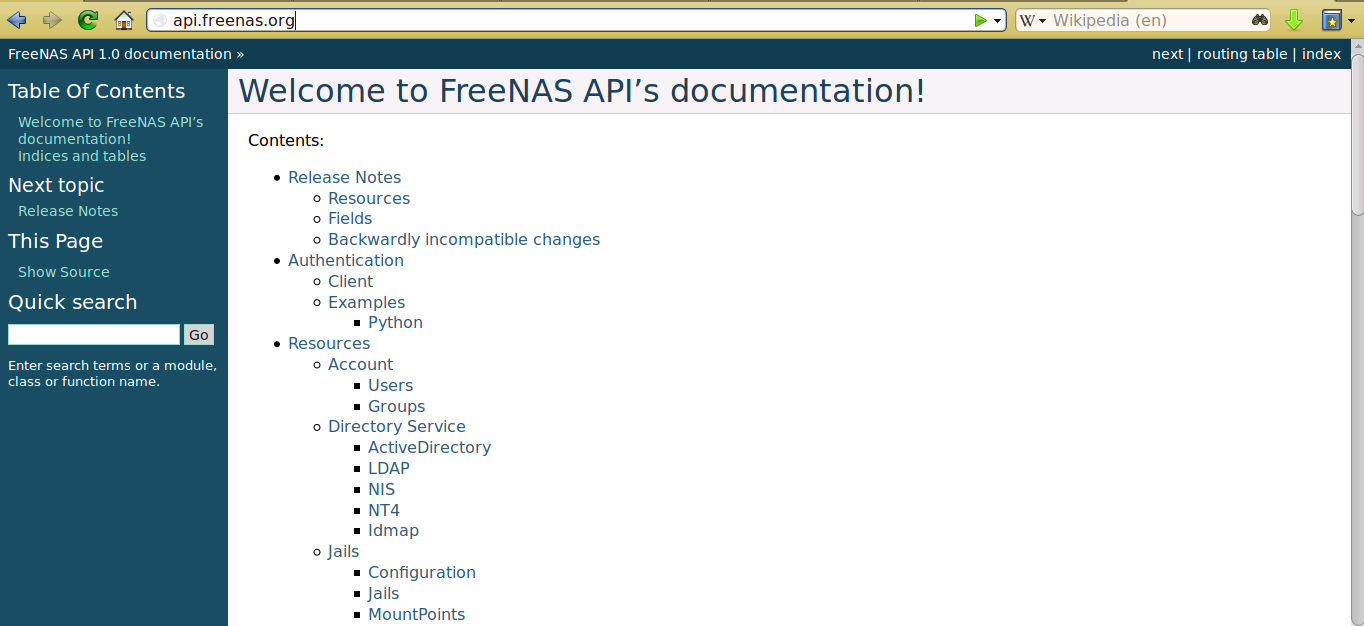This screenshot has height=626, width=1364.
Task: Open bookmarks with the book icon
Action: 1330,19
